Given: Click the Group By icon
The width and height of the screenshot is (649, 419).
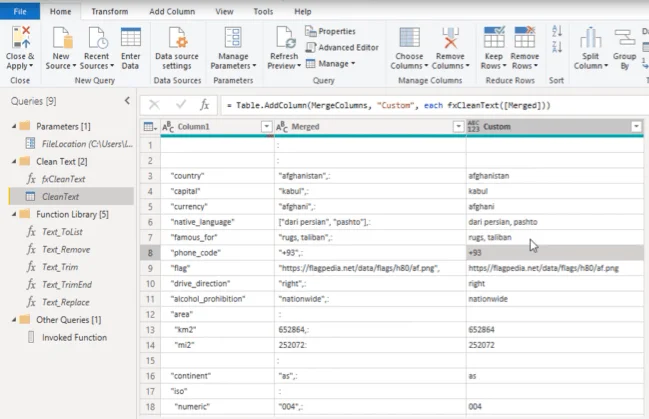Looking at the screenshot, I should click(625, 38).
